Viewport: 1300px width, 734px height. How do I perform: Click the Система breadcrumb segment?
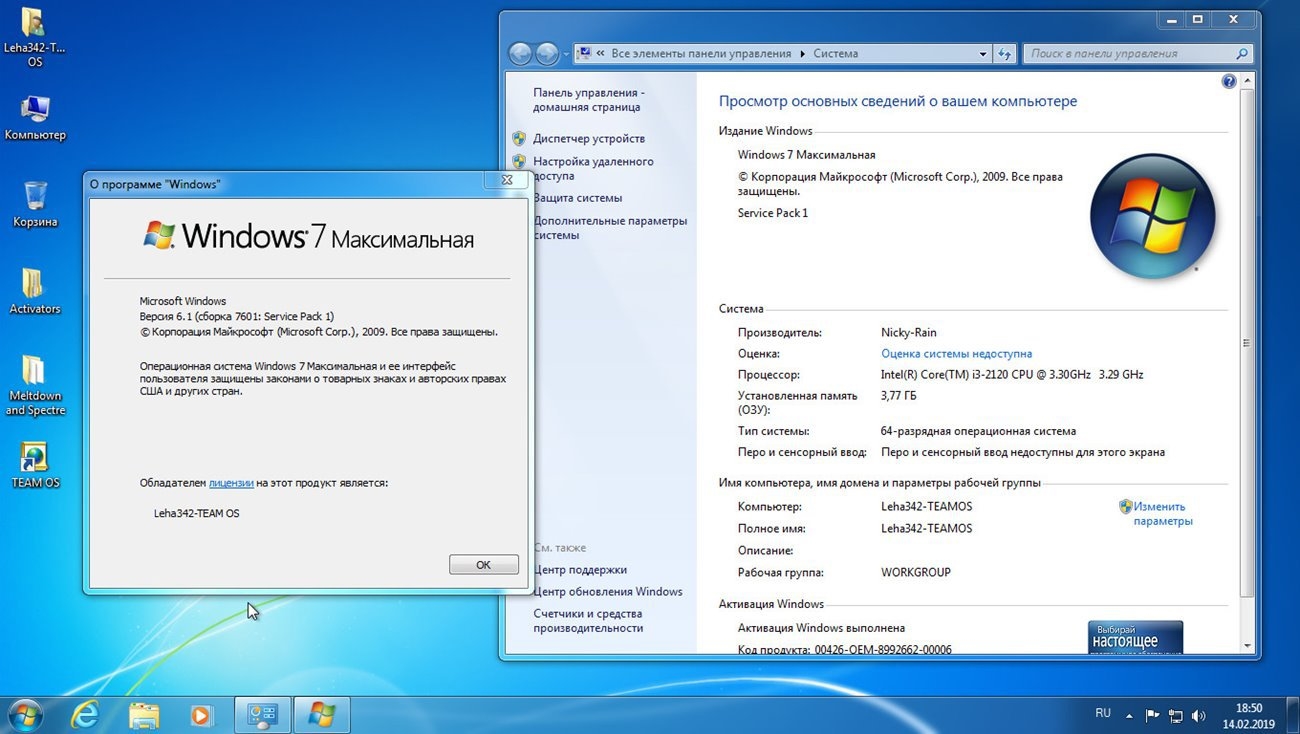coord(835,54)
